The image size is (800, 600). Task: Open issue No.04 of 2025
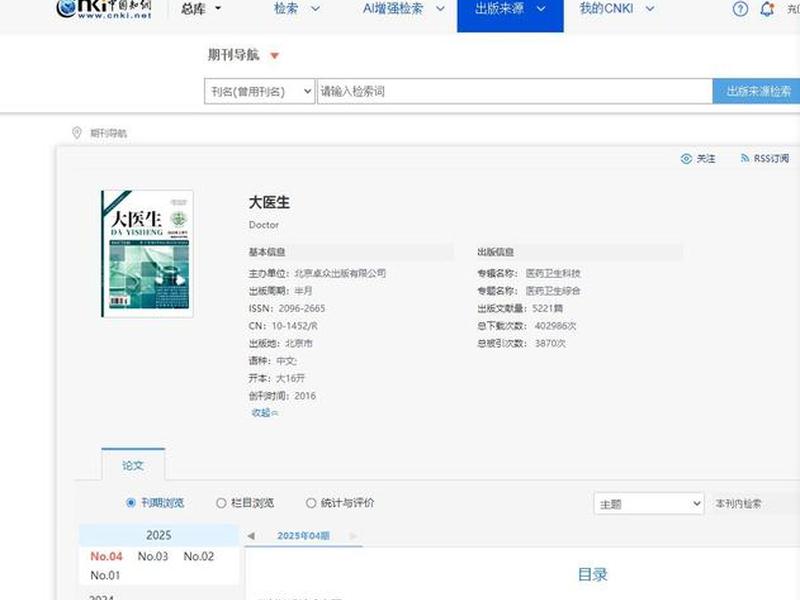pyautogui.click(x=106, y=556)
